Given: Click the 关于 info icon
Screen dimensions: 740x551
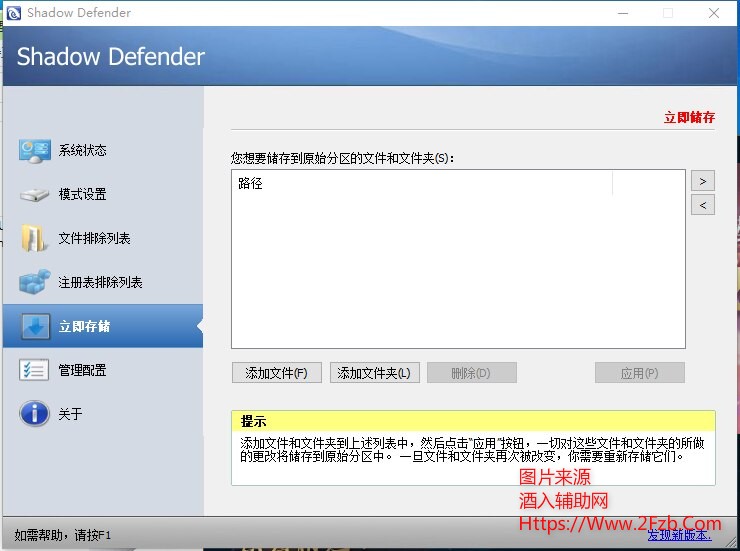Looking at the screenshot, I should point(34,414).
